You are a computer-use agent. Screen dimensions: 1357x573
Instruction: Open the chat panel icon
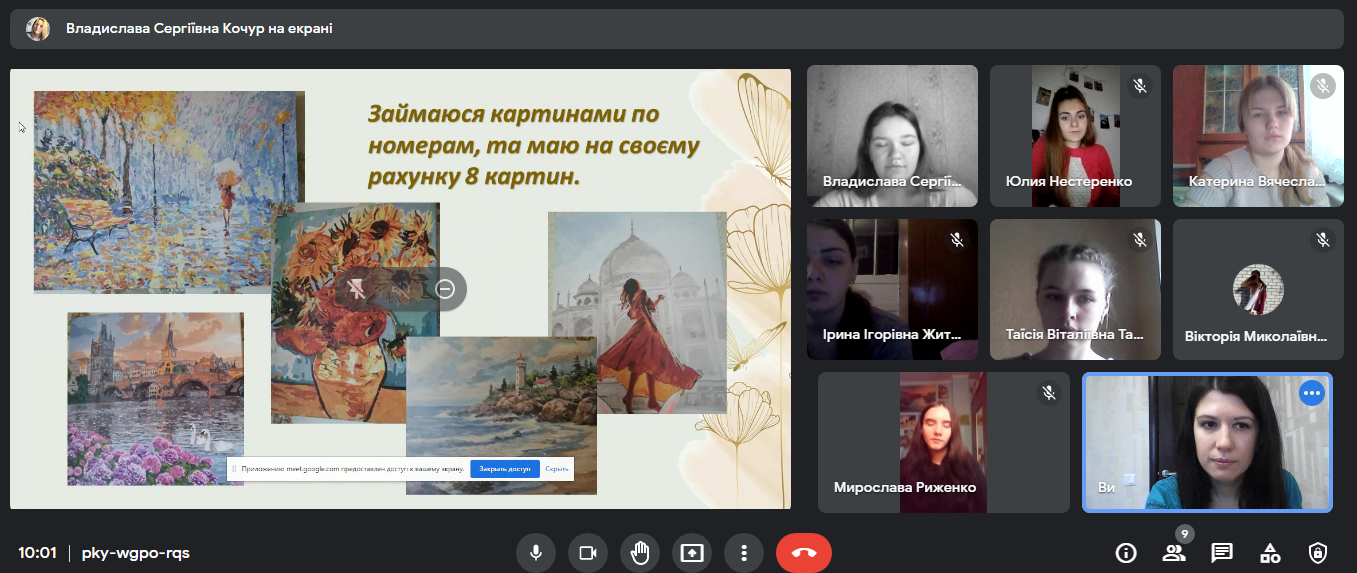pyautogui.click(x=1222, y=552)
